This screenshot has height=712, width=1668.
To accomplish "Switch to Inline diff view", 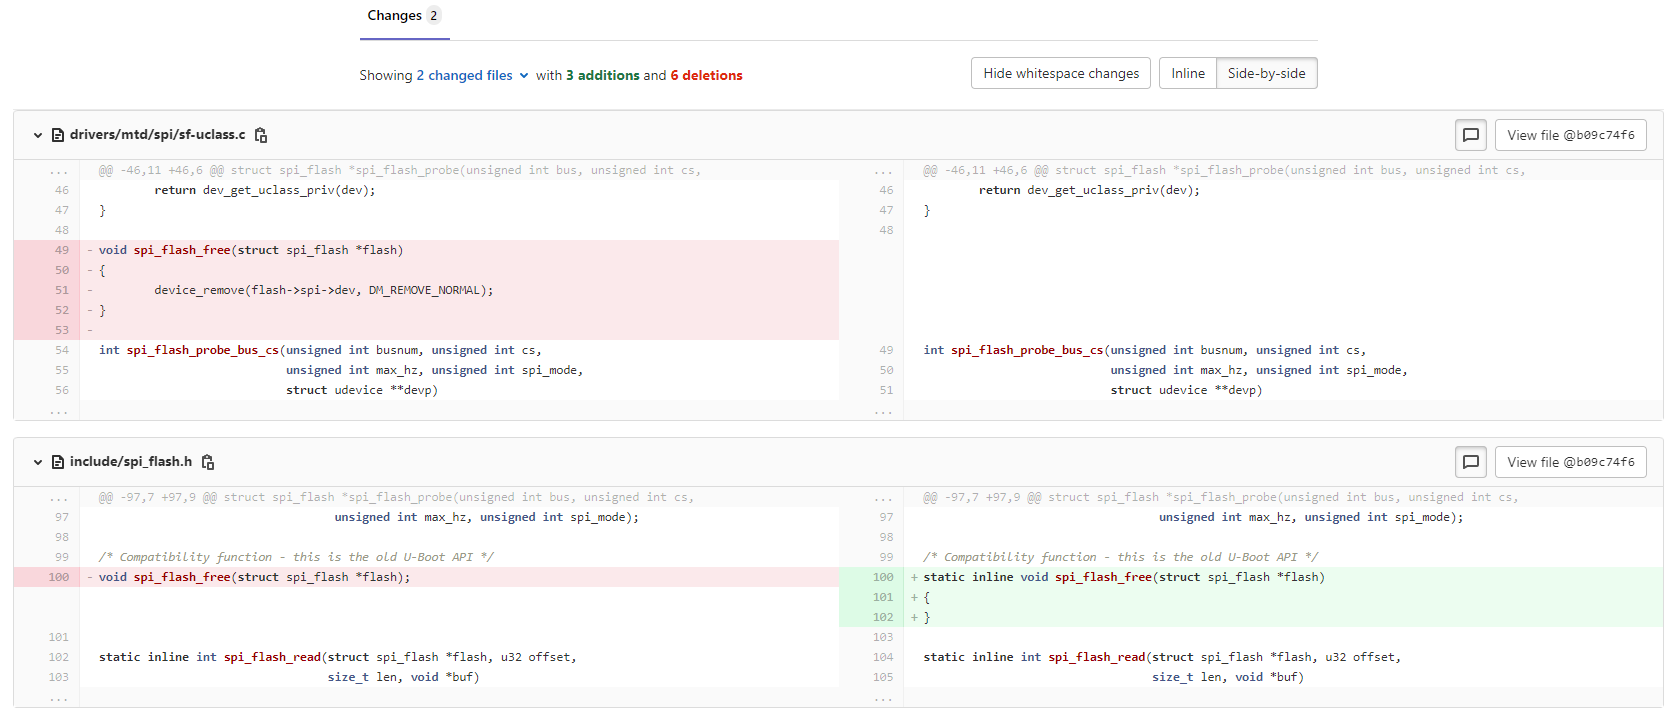I will point(1188,73).
